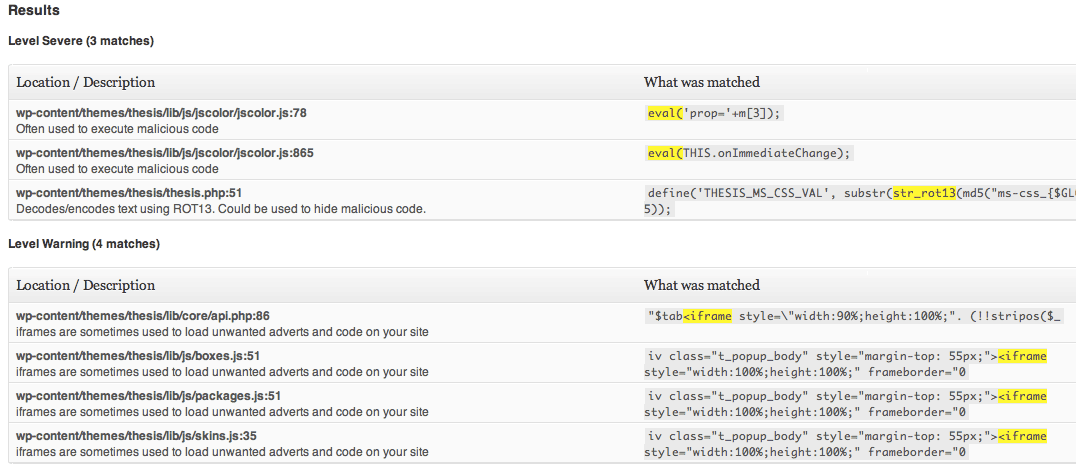Viewport: 1076px width, 472px height.
Task: Select the skins.js:35 file path
Action: click(x=136, y=436)
